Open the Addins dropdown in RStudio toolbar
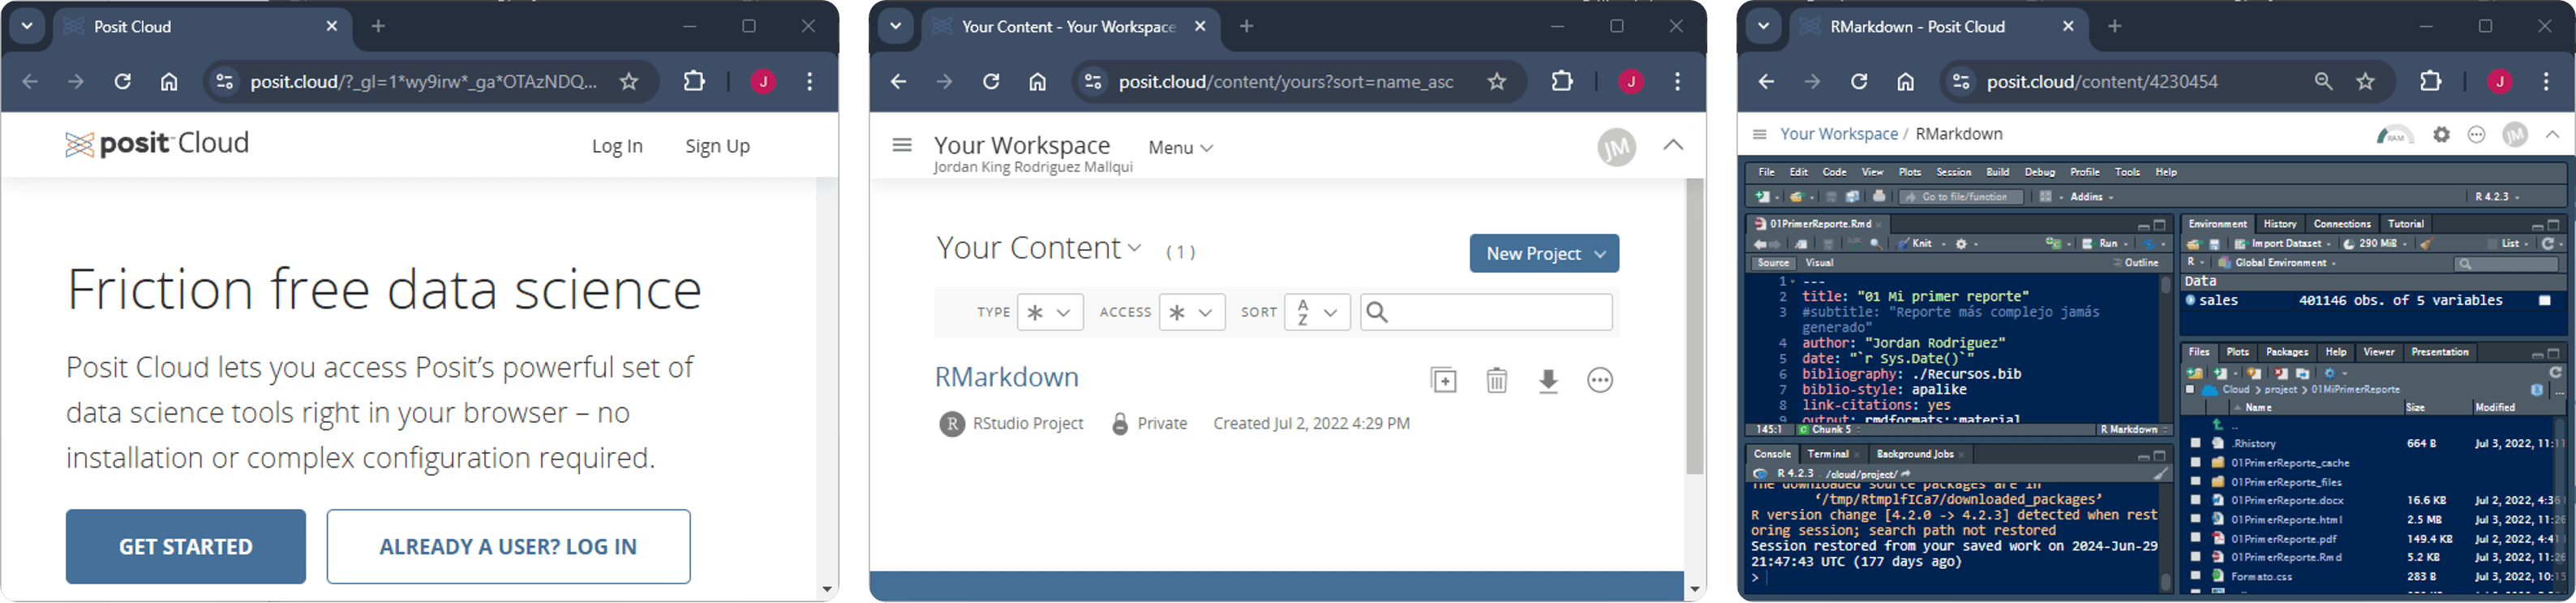Viewport: 2576px width, 603px height. point(2091,197)
